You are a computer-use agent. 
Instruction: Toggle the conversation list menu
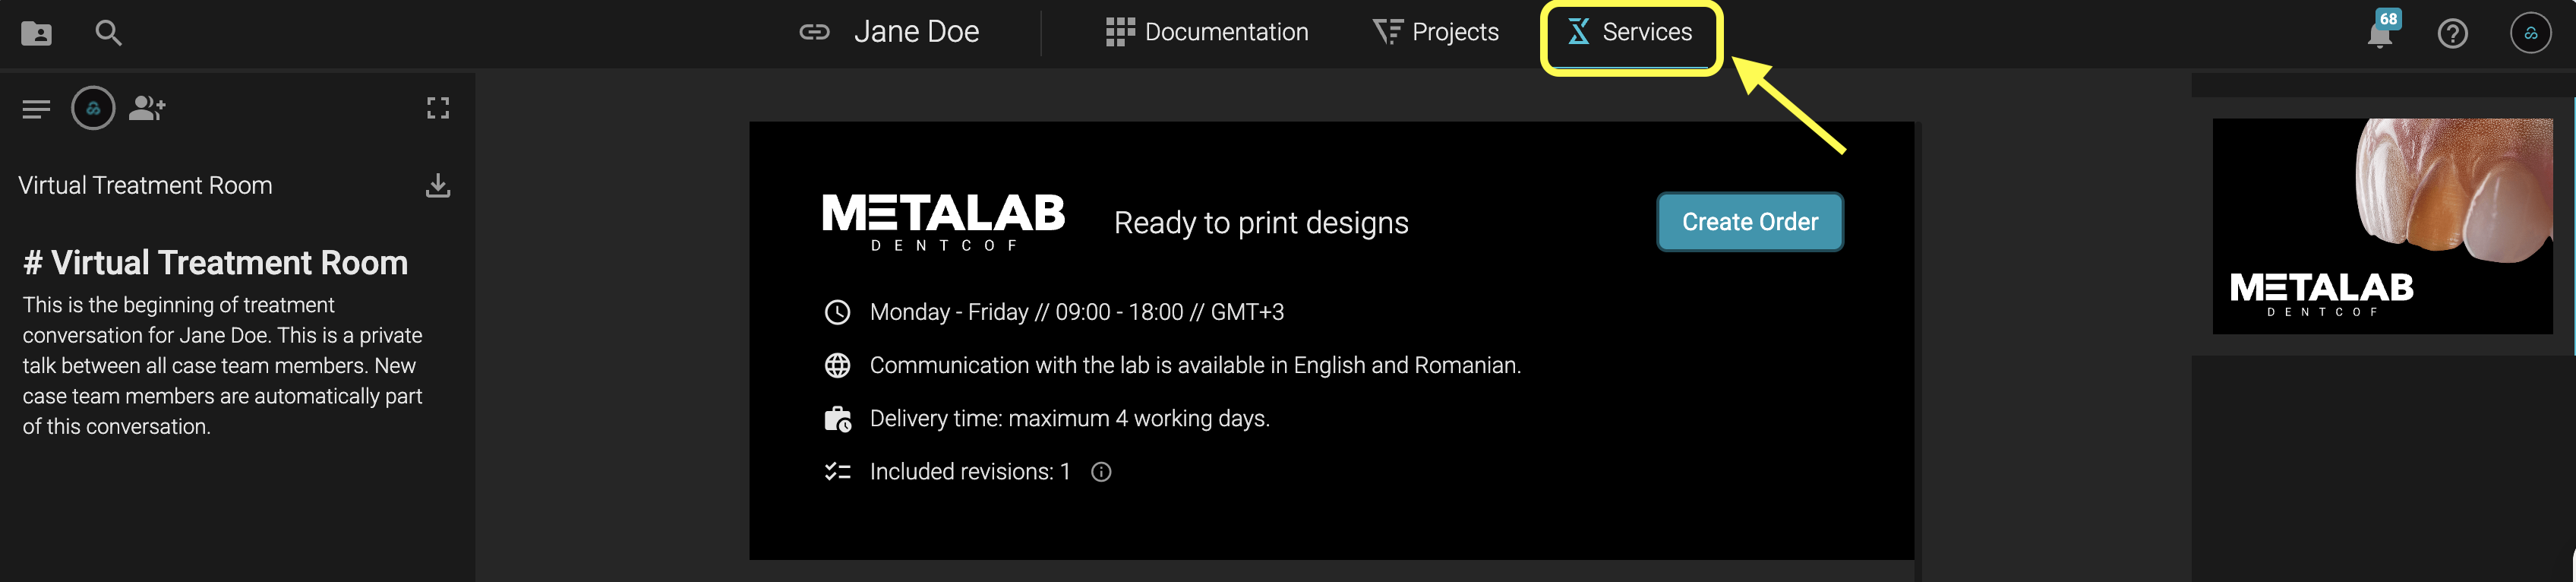36,108
